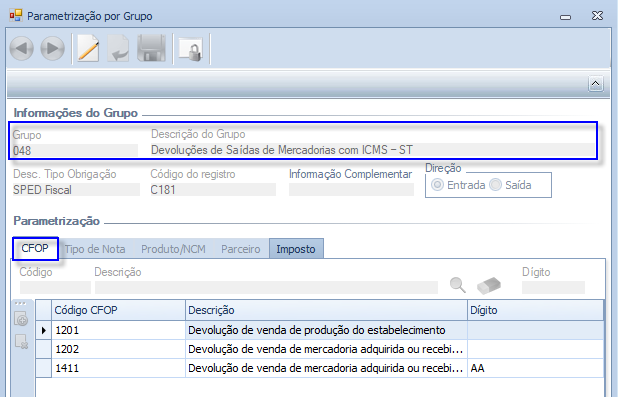Click the delete row icon beside grid
The image size is (618, 397).
pyautogui.click(x=21, y=341)
